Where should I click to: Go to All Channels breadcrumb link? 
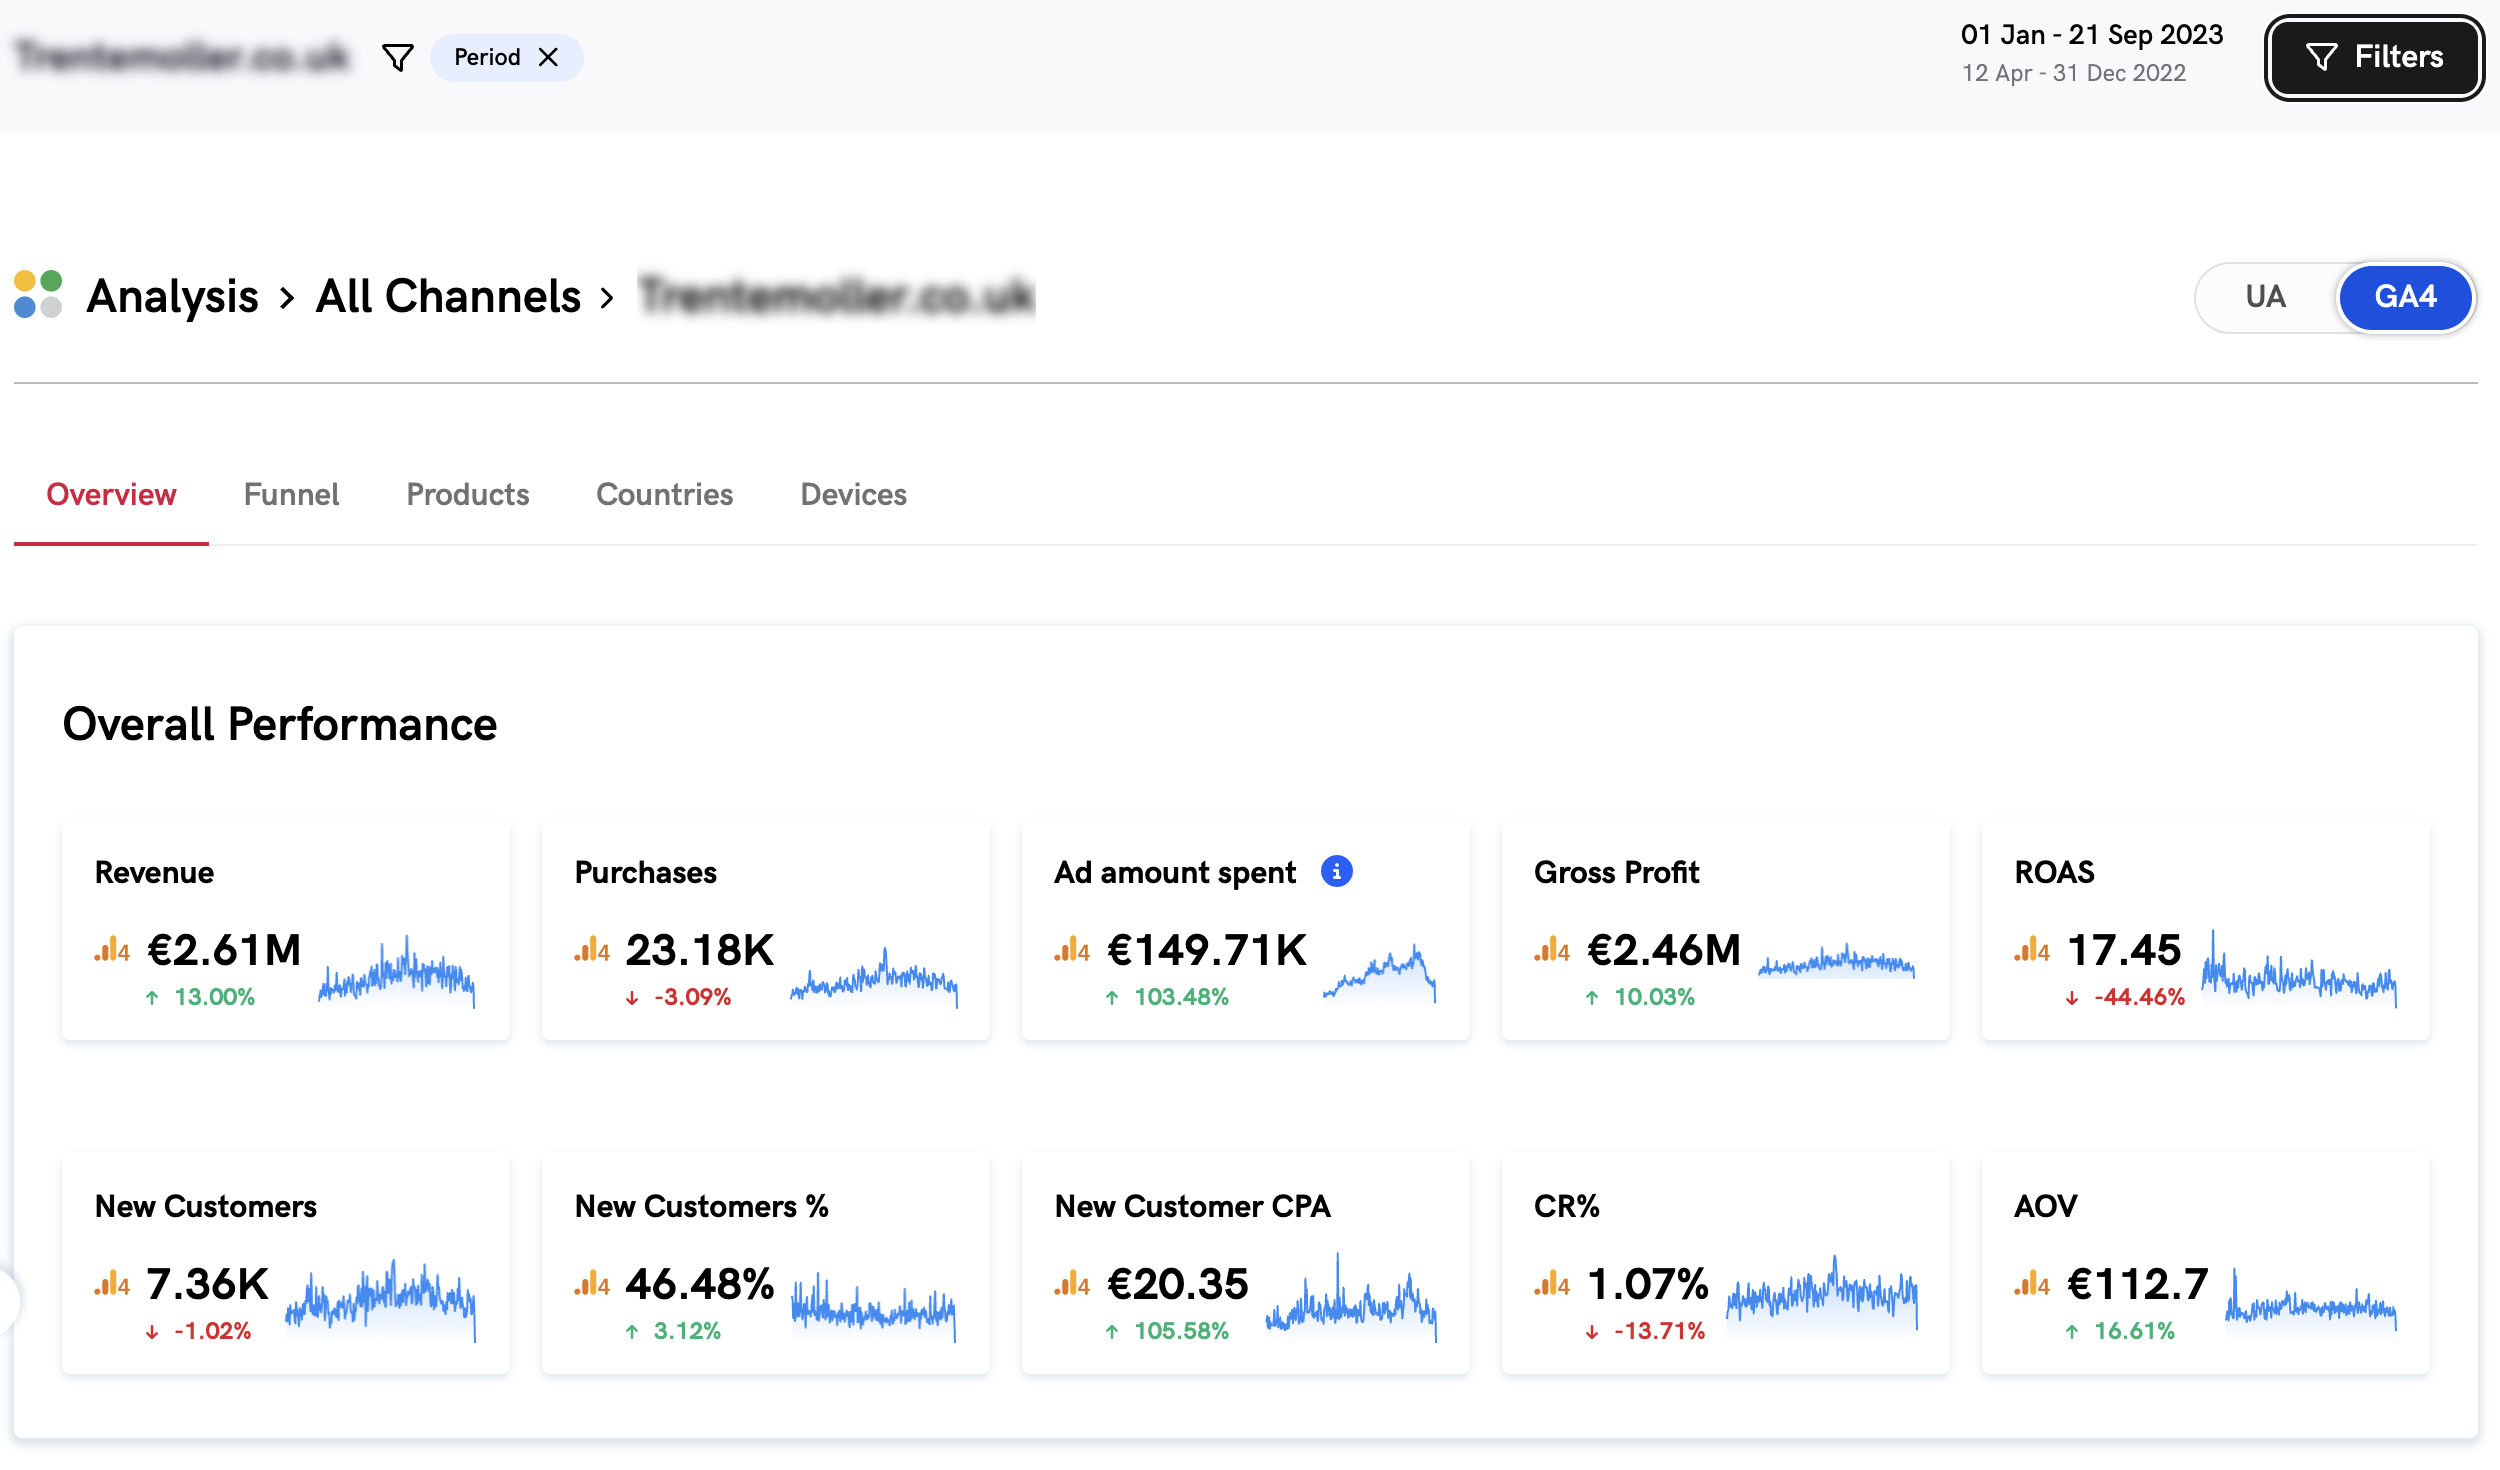448,296
